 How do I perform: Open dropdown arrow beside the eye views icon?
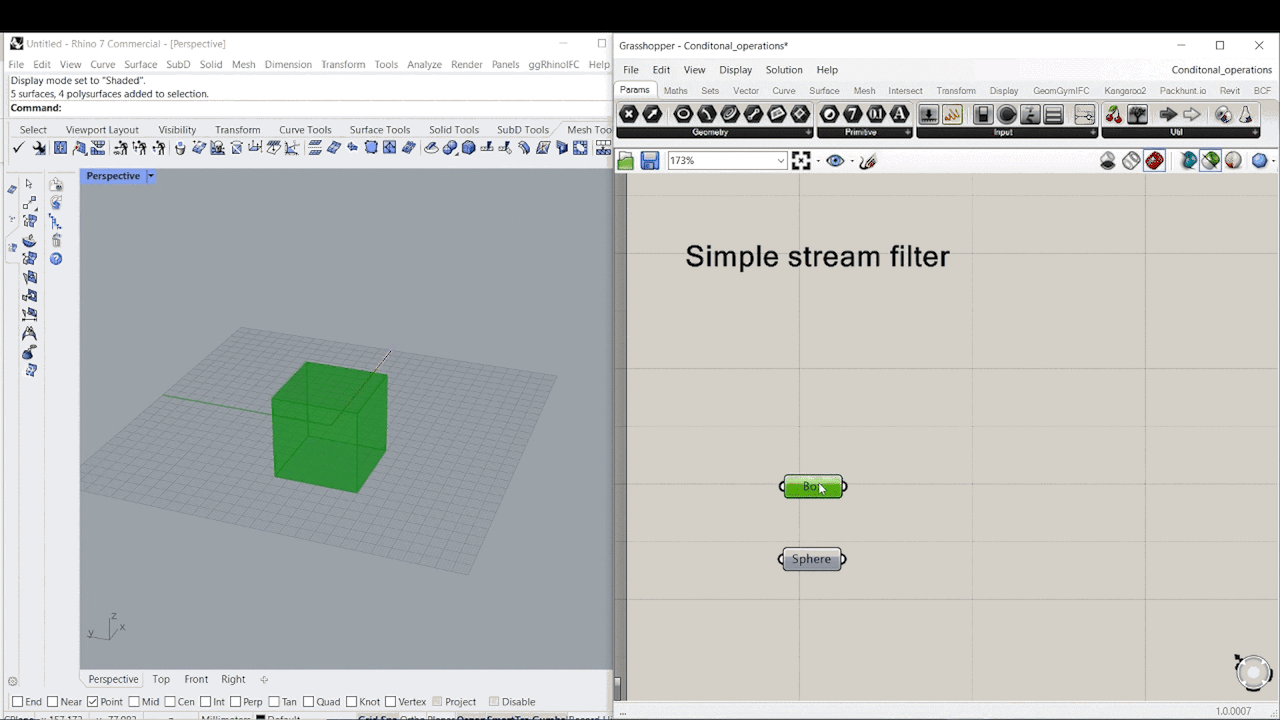pyautogui.click(x=851, y=161)
